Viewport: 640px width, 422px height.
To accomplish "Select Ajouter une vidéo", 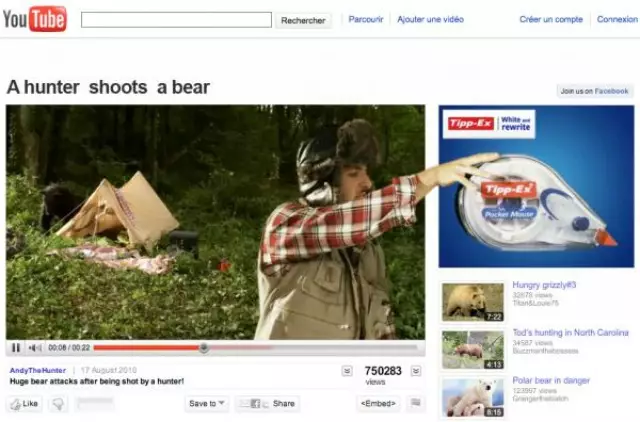I will (430, 19).
